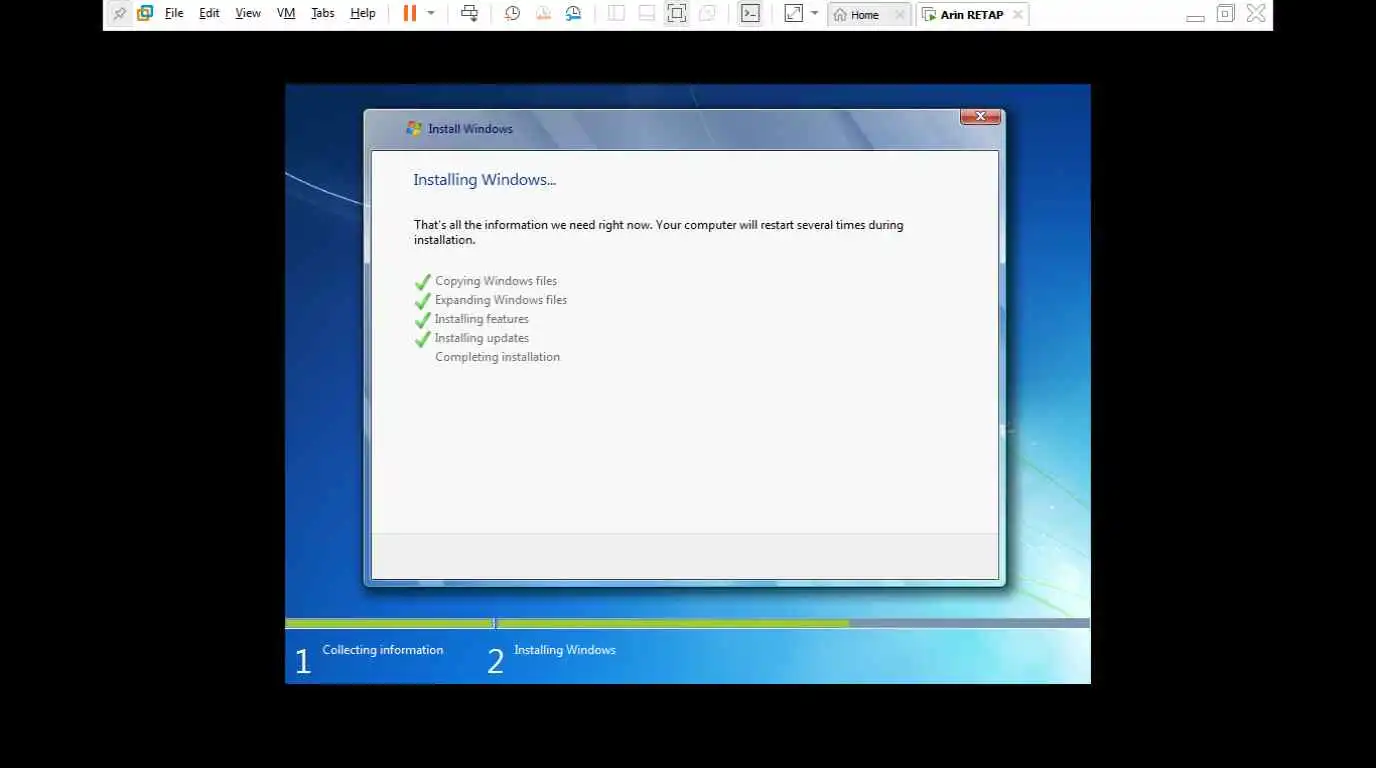1376x768 pixels.
Task: Open the snapshot manager icon
Action: pyautogui.click(x=573, y=14)
